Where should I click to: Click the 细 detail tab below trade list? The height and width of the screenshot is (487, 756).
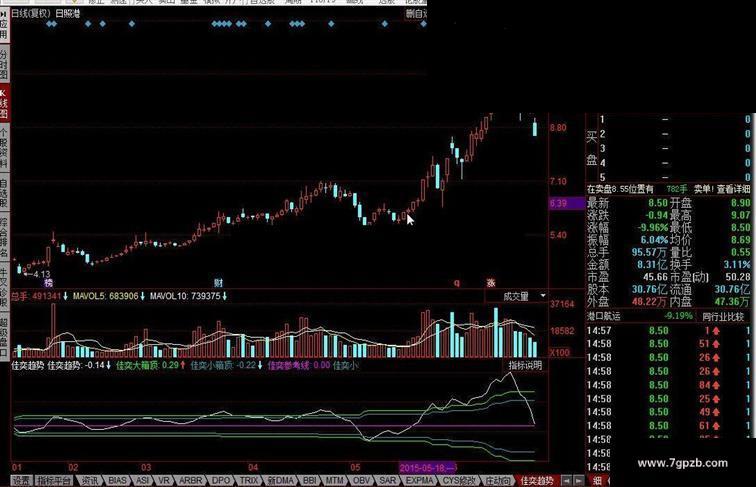coord(597,481)
